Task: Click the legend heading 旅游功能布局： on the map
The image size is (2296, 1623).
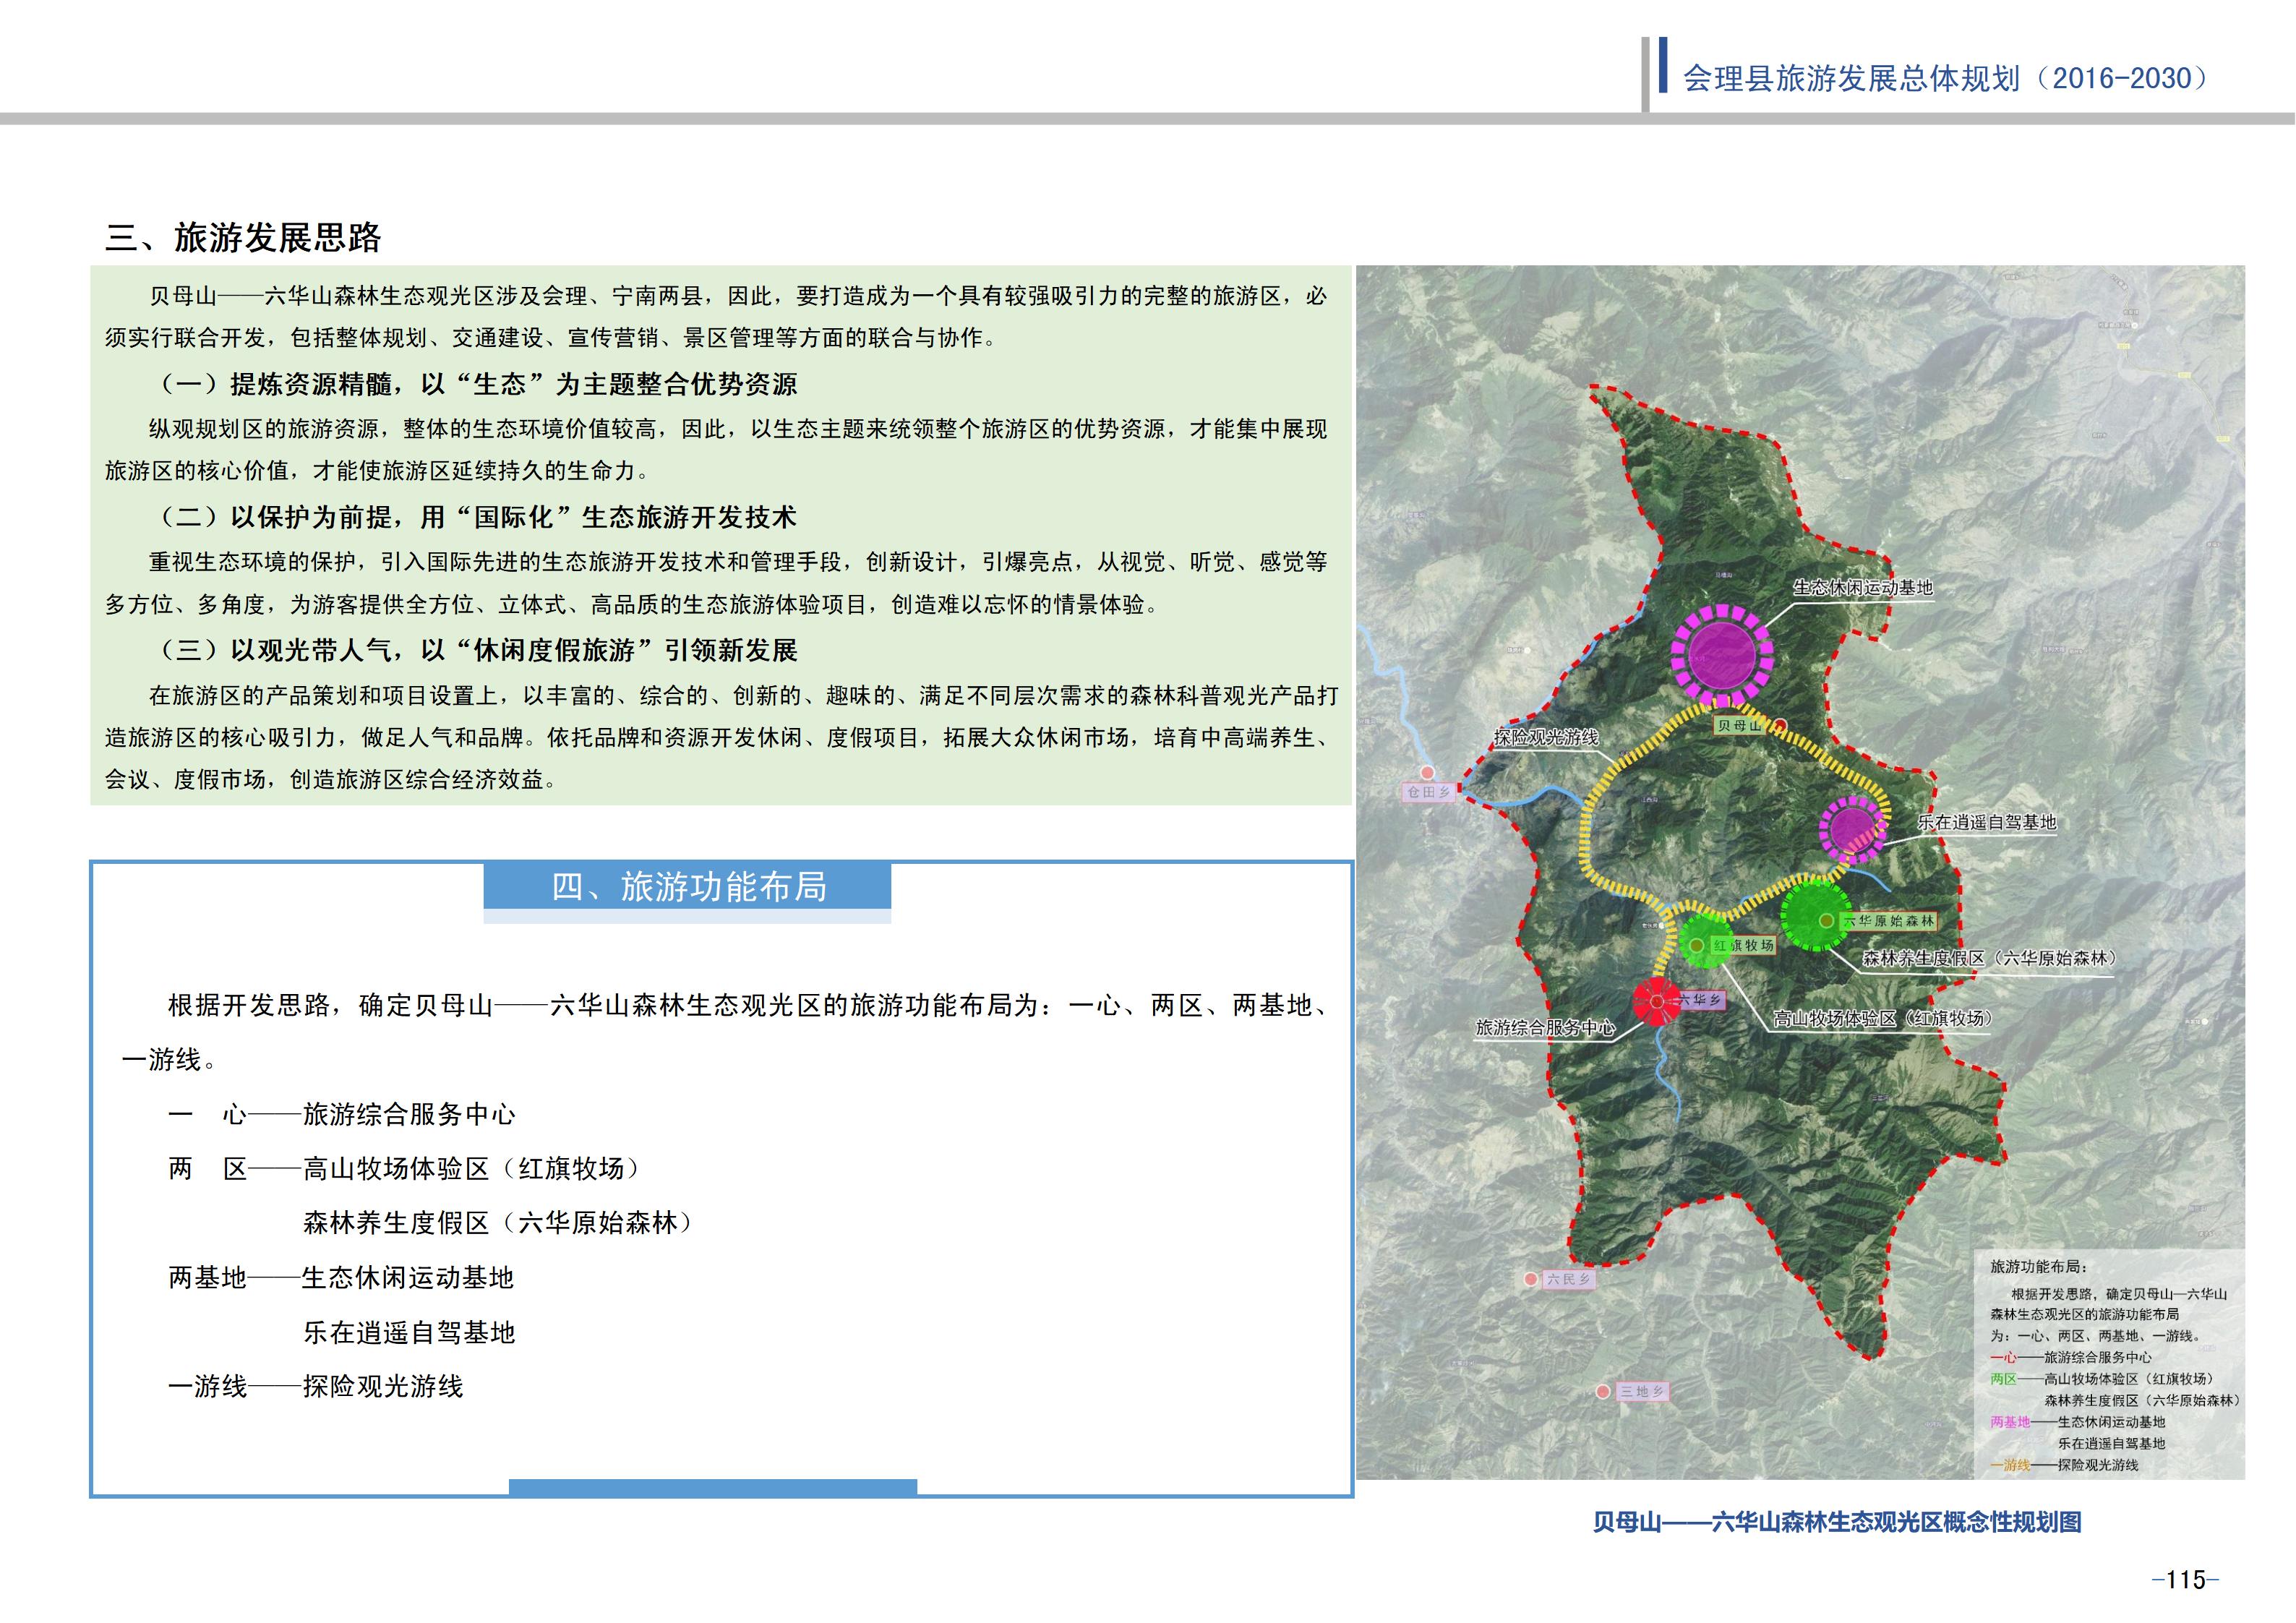Action: (x=2039, y=1266)
